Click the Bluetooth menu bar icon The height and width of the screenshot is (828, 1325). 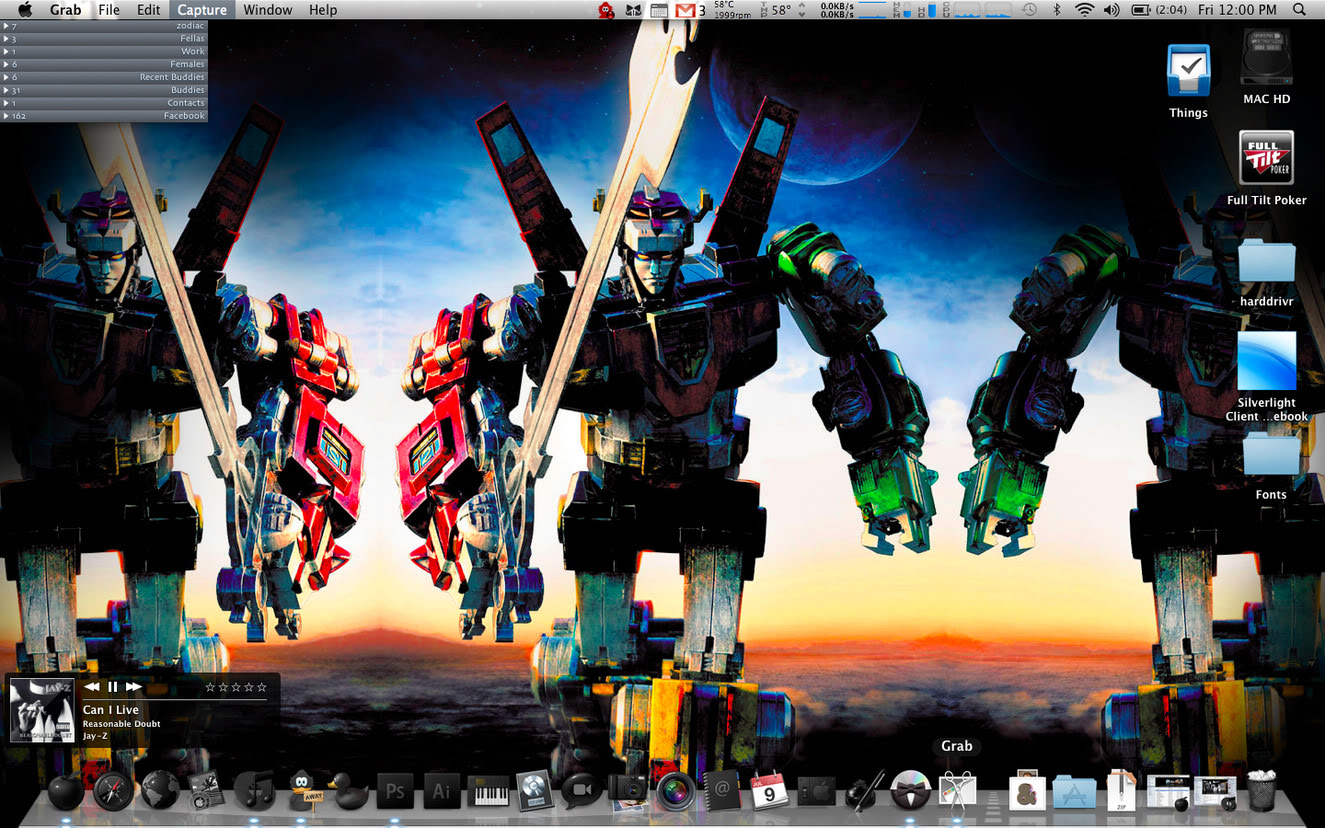1057,10
